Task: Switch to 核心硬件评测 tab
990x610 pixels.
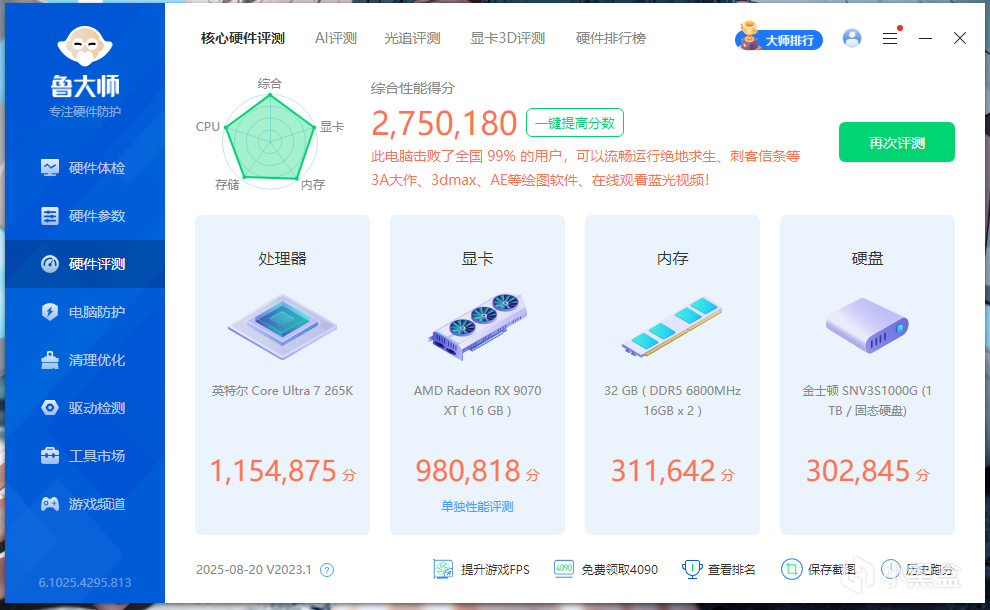Action: [242, 39]
